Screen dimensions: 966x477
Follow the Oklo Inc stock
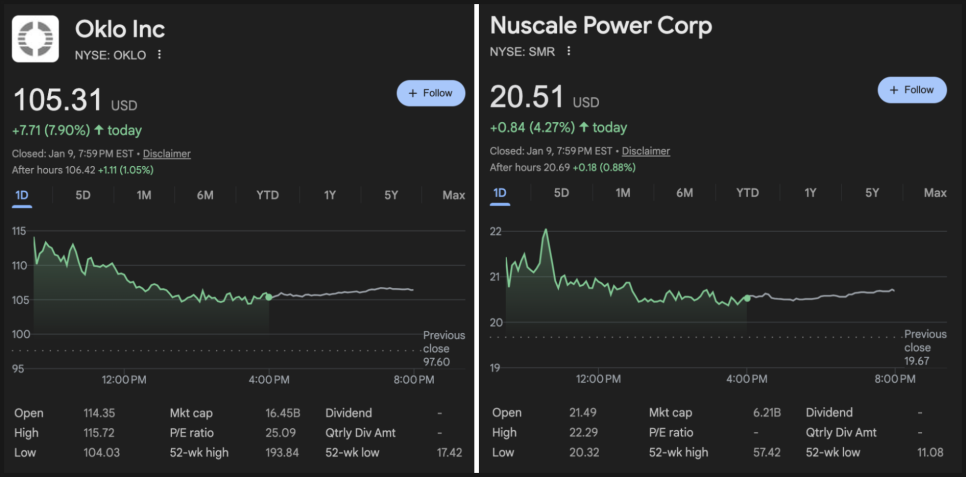pos(431,93)
